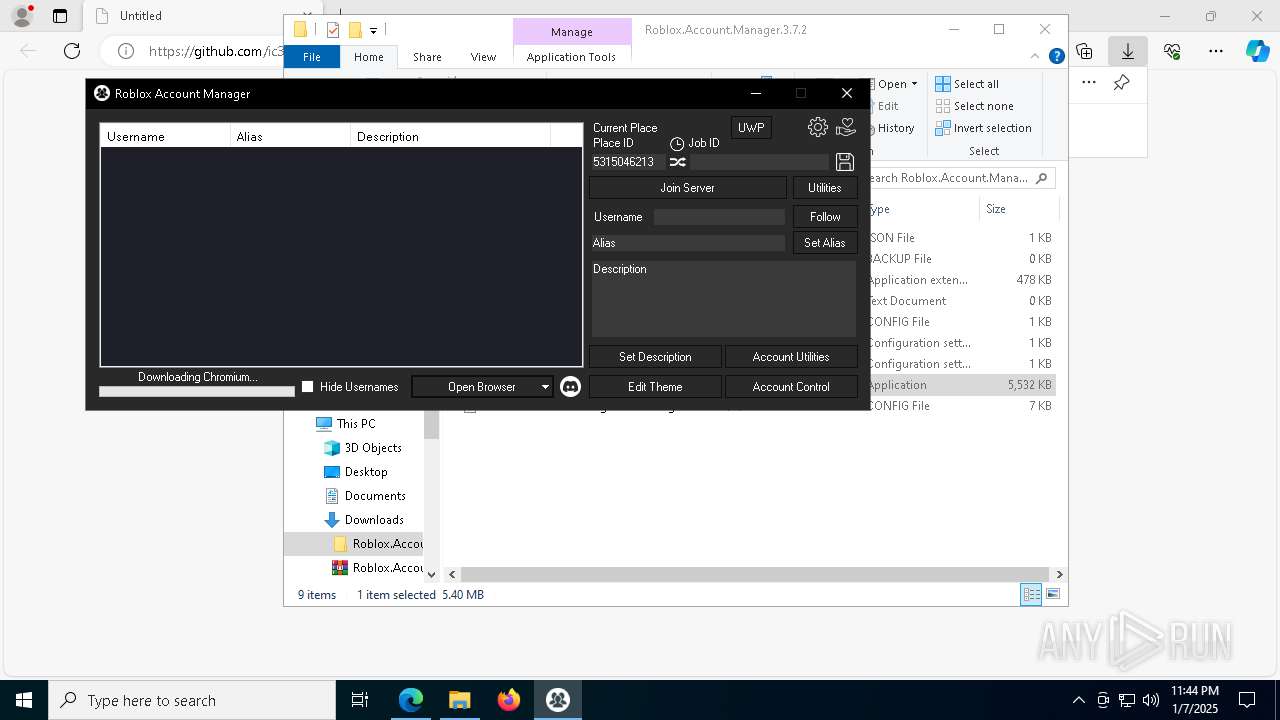Open Customize Quick Access Toolbar dropdown
Image resolution: width=1280 pixels, height=720 pixels.
[373, 31]
